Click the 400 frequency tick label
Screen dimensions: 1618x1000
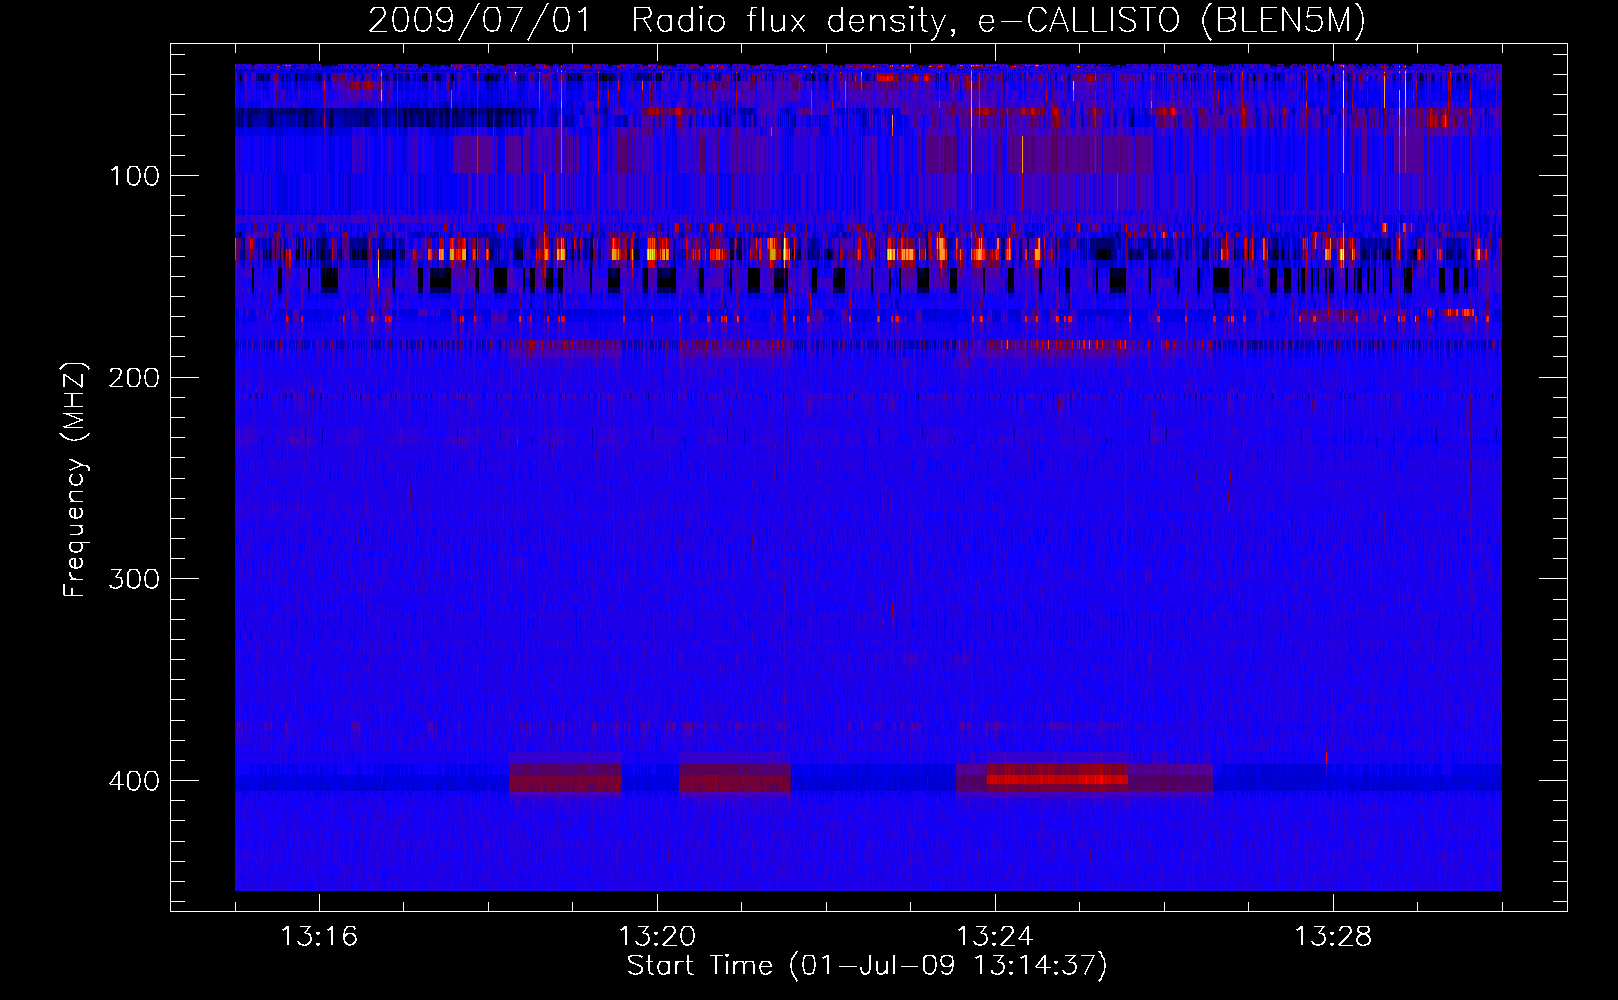[134, 781]
